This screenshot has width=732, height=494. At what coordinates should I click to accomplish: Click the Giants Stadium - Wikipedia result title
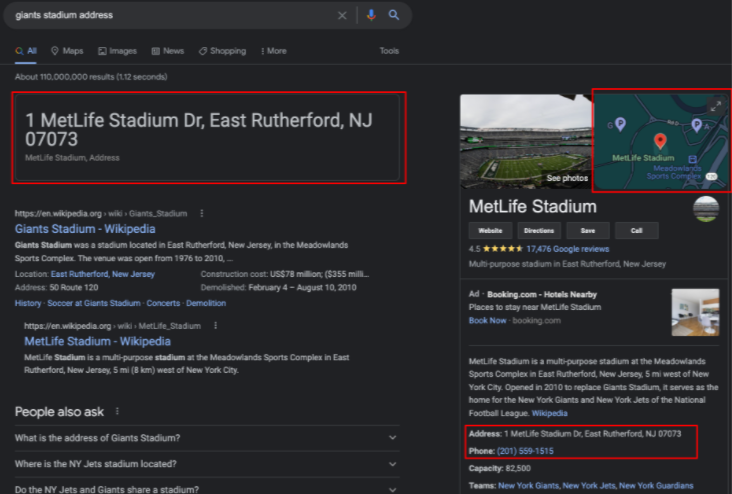[x=85, y=228]
